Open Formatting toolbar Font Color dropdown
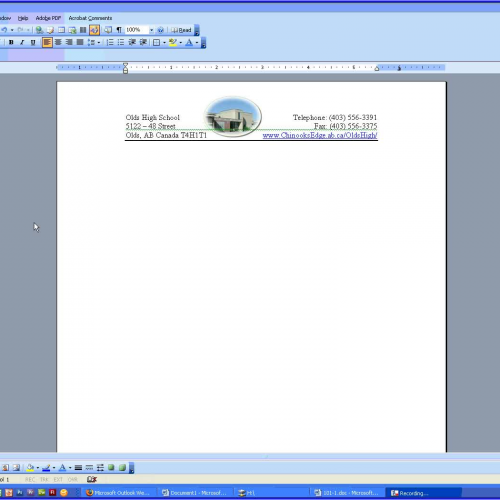Viewport: 500px width, 500px height. click(197, 43)
